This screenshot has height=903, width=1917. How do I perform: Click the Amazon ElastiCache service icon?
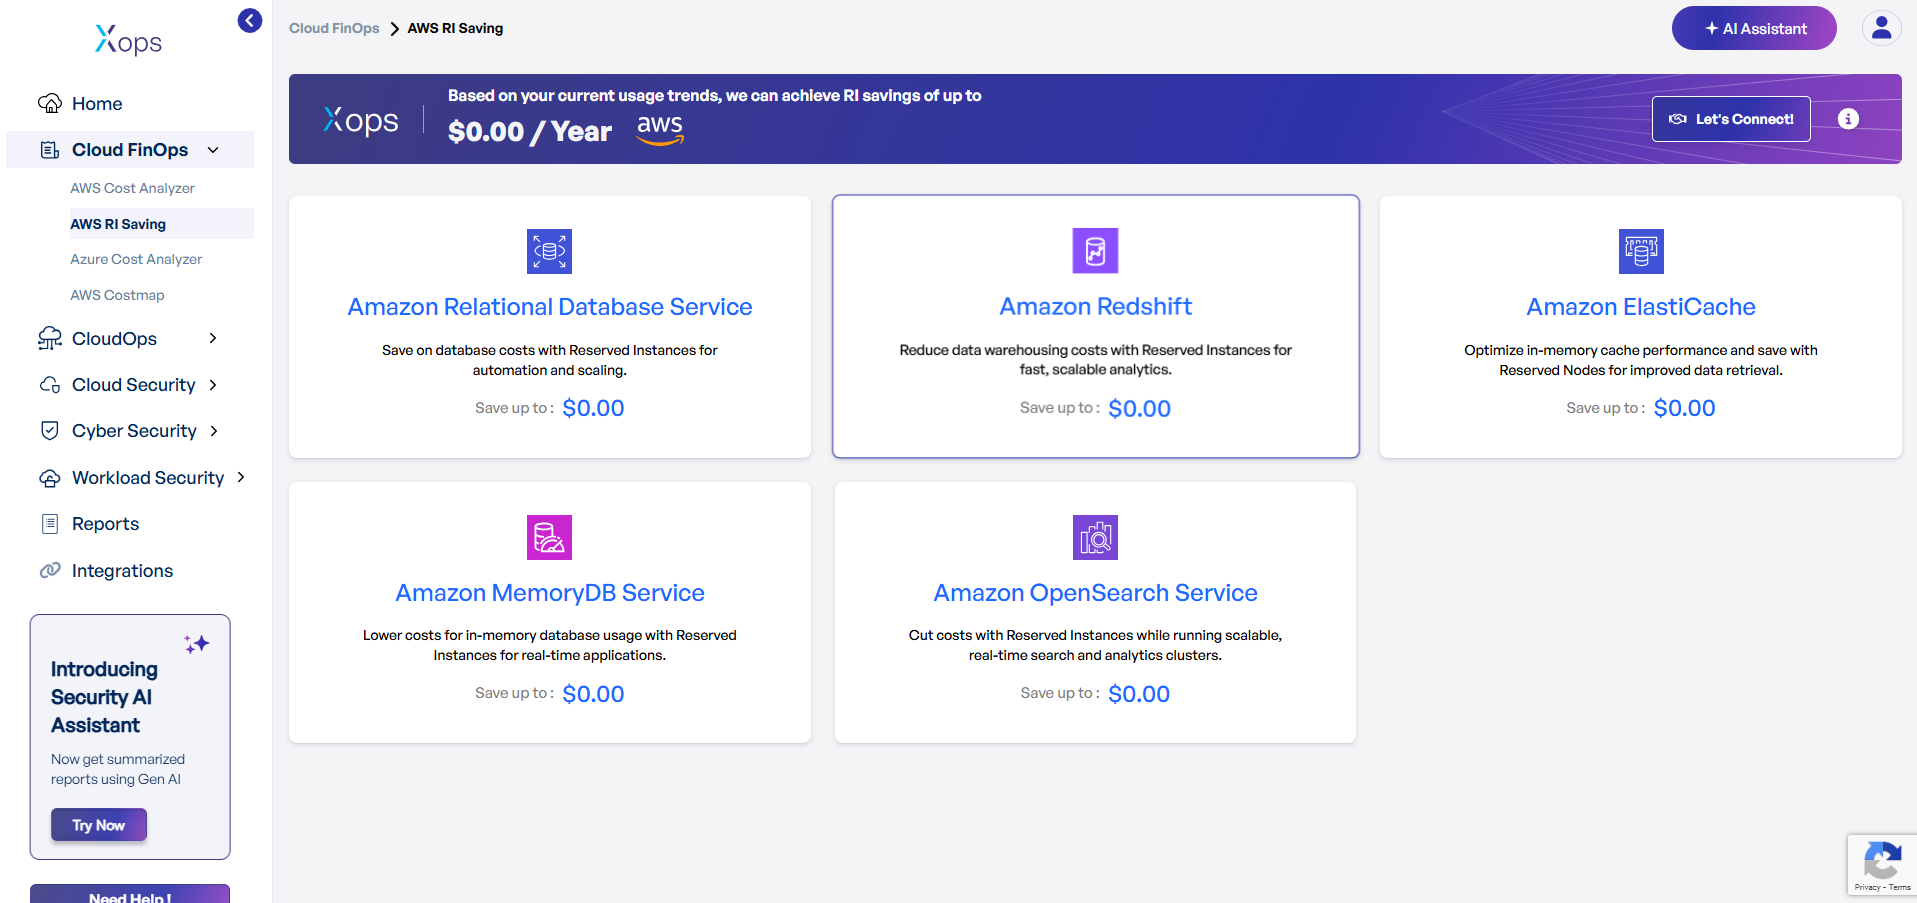[1640, 251]
